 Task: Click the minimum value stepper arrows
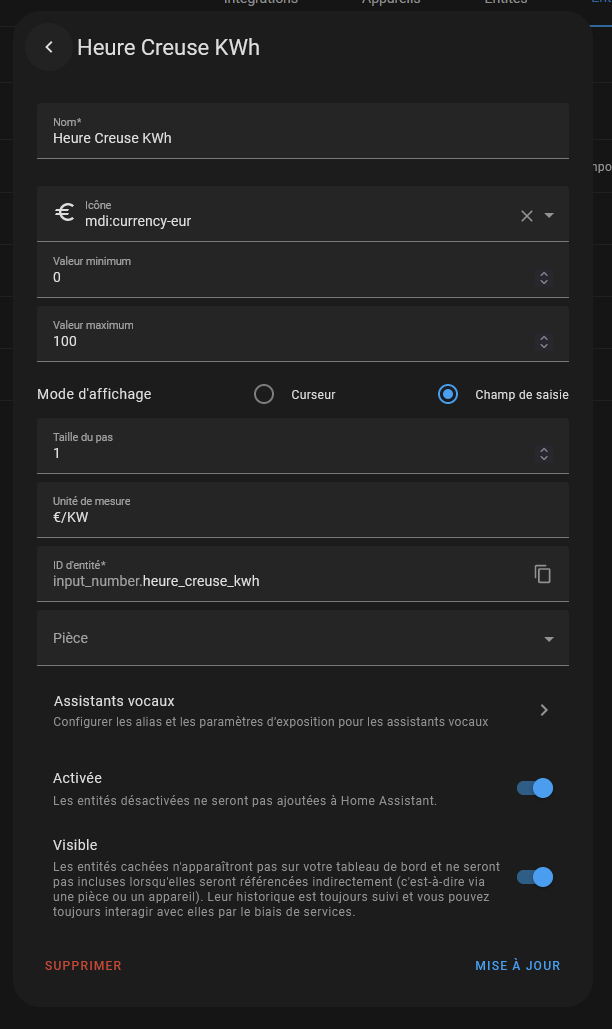click(544, 278)
